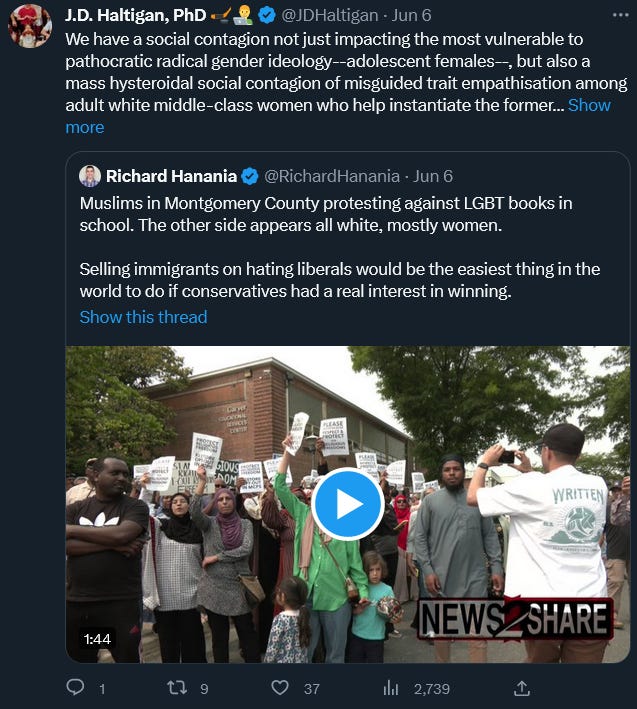Viewport: 637px width, 709px height.
Task: Click J.D. Haltigan's profile avatar
Action: (x=30, y=26)
